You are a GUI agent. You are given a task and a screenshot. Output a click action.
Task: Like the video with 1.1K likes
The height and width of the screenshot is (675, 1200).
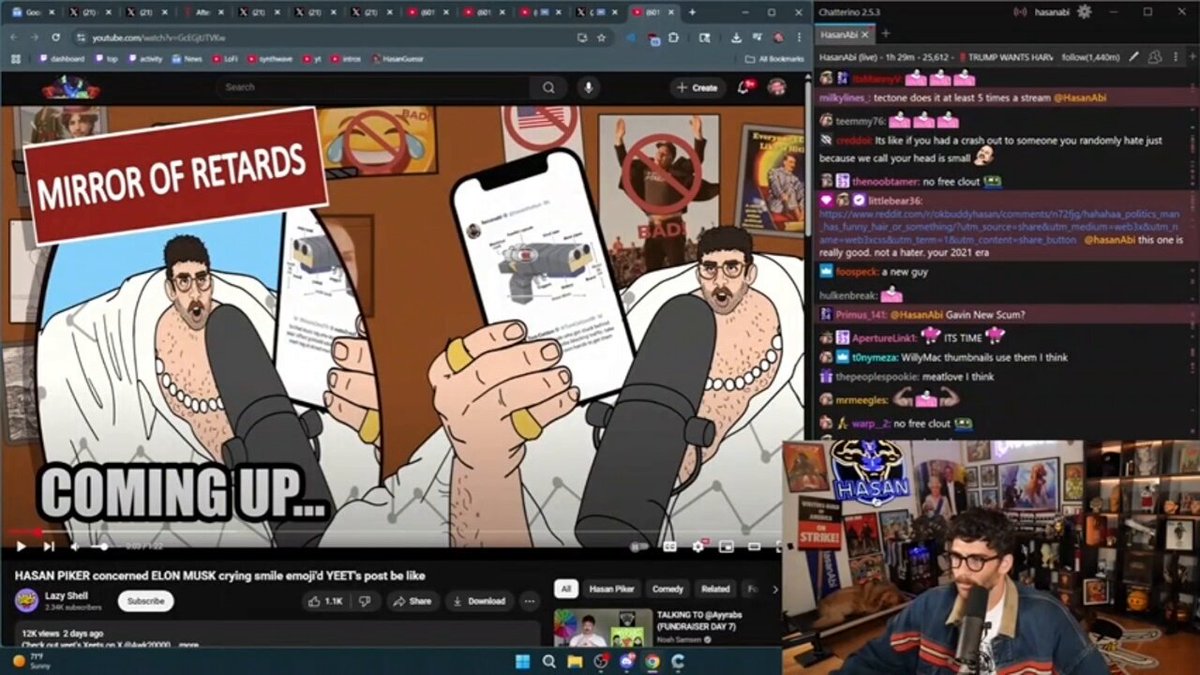[325, 601]
